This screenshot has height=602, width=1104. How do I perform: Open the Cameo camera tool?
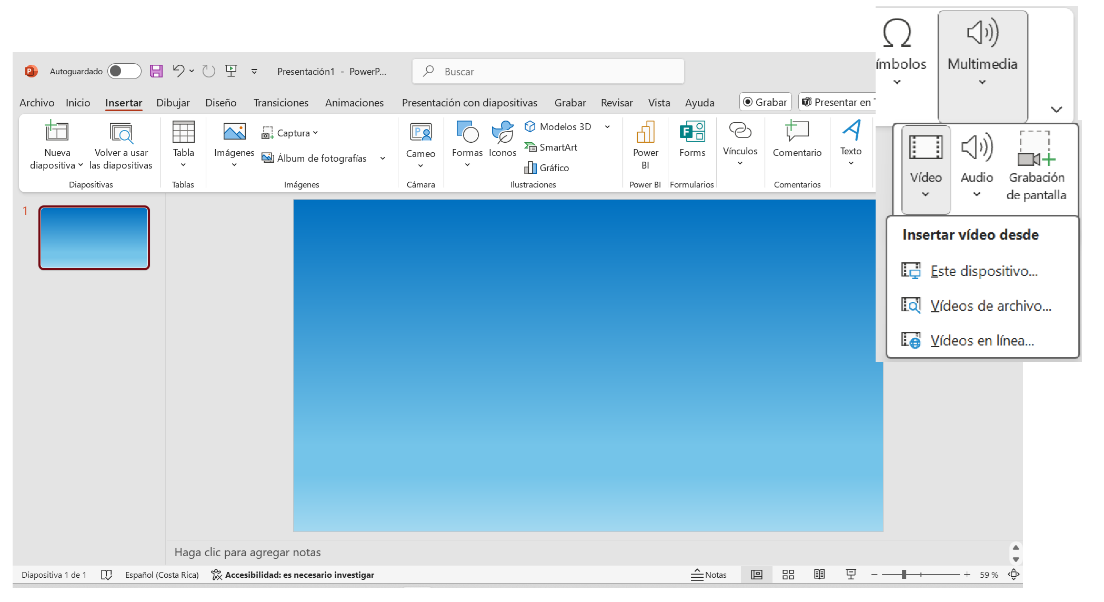click(420, 133)
